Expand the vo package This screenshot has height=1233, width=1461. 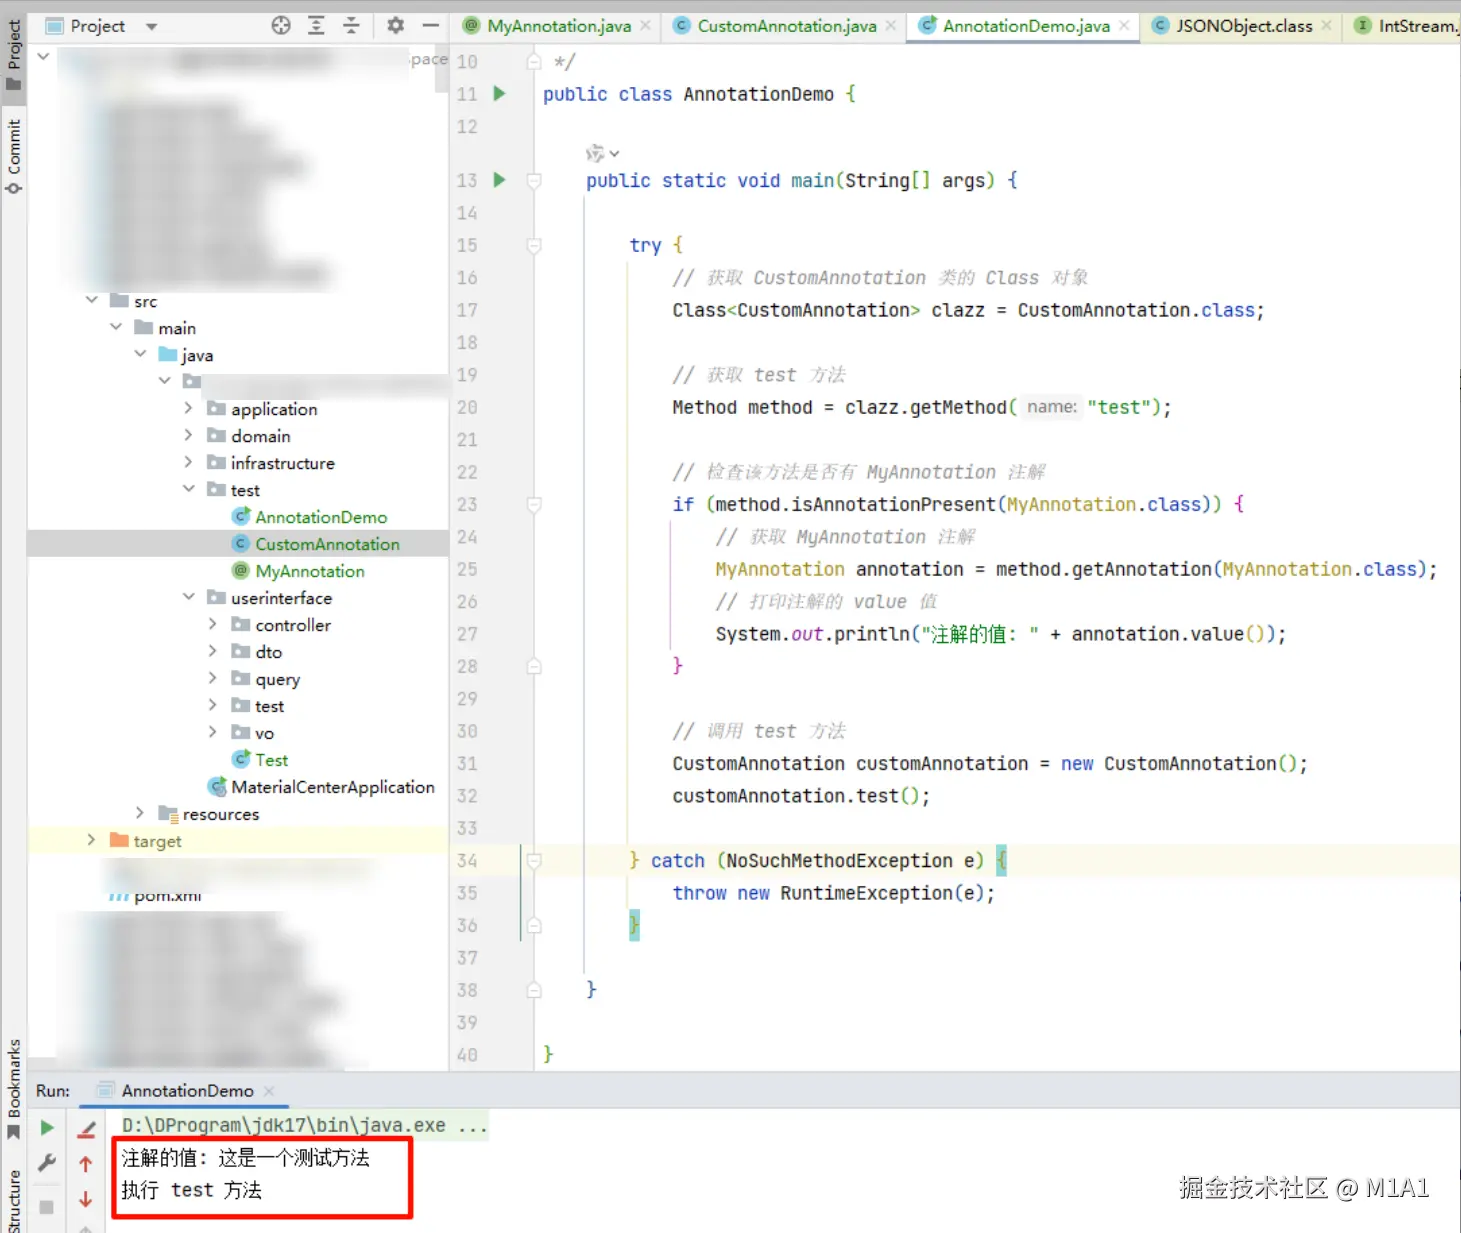coord(212,732)
